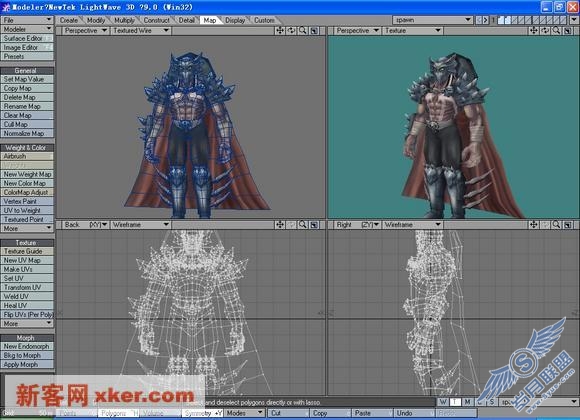Screen dimensions: 580x420
Task: Switch to the Modify tab
Action: [x=96, y=20]
